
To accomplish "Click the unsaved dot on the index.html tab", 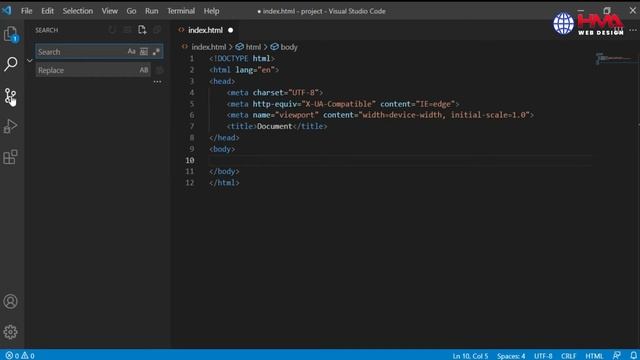I will point(231,30).
